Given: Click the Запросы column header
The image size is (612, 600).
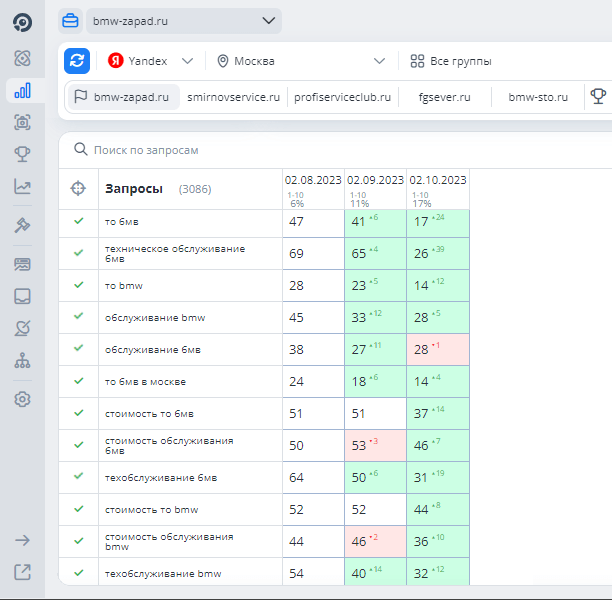Looking at the screenshot, I should pyautogui.click(x=134, y=189).
